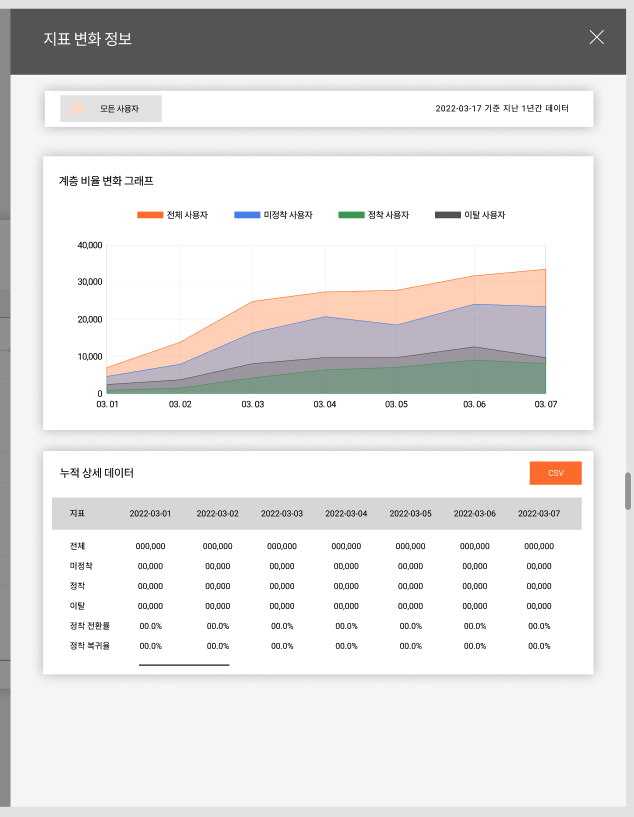The height and width of the screenshot is (817, 634).
Task: Click the blue 미정착 사용자 legend swatch
Action: [x=247, y=215]
